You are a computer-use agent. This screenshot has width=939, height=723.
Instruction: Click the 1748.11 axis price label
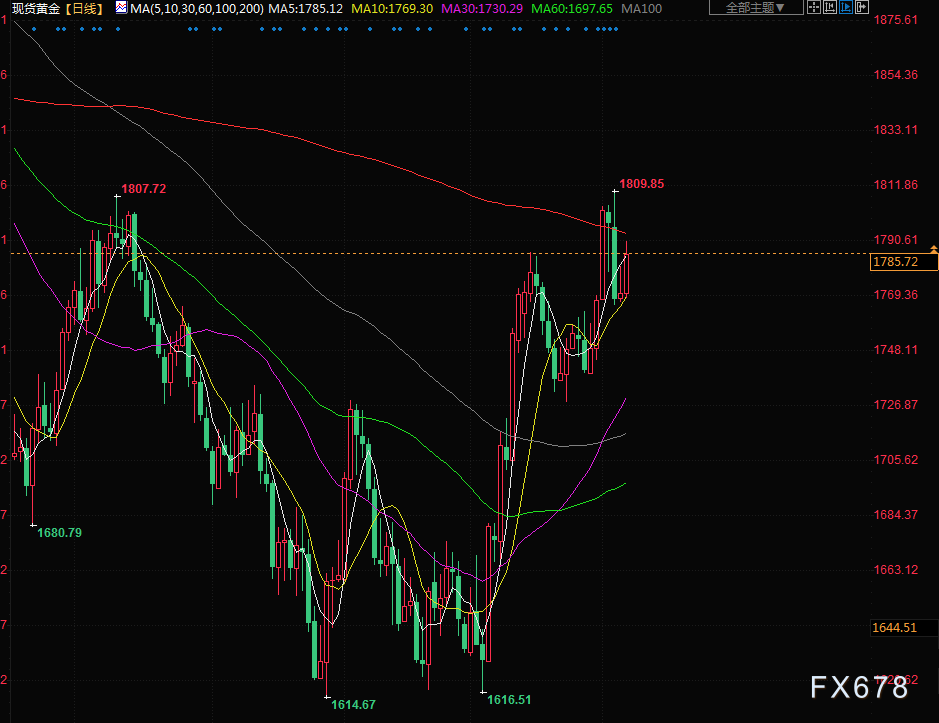point(895,350)
